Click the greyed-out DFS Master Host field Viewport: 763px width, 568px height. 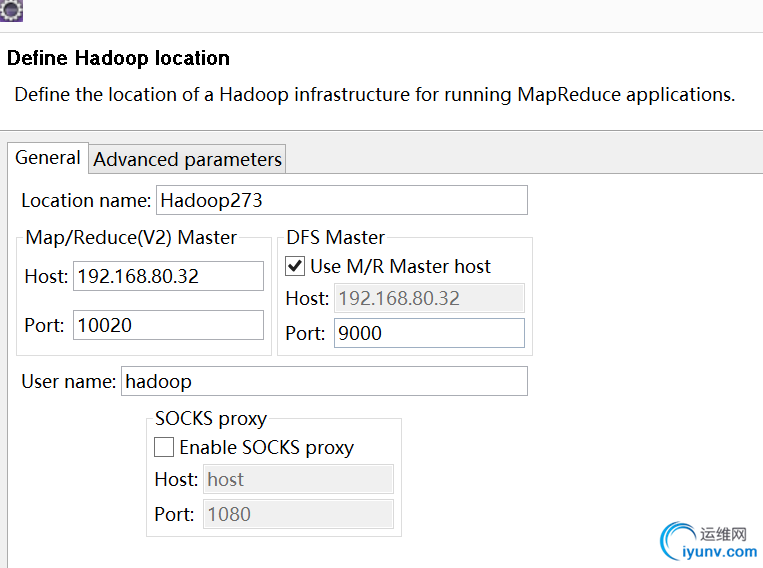pyautogui.click(x=429, y=298)
